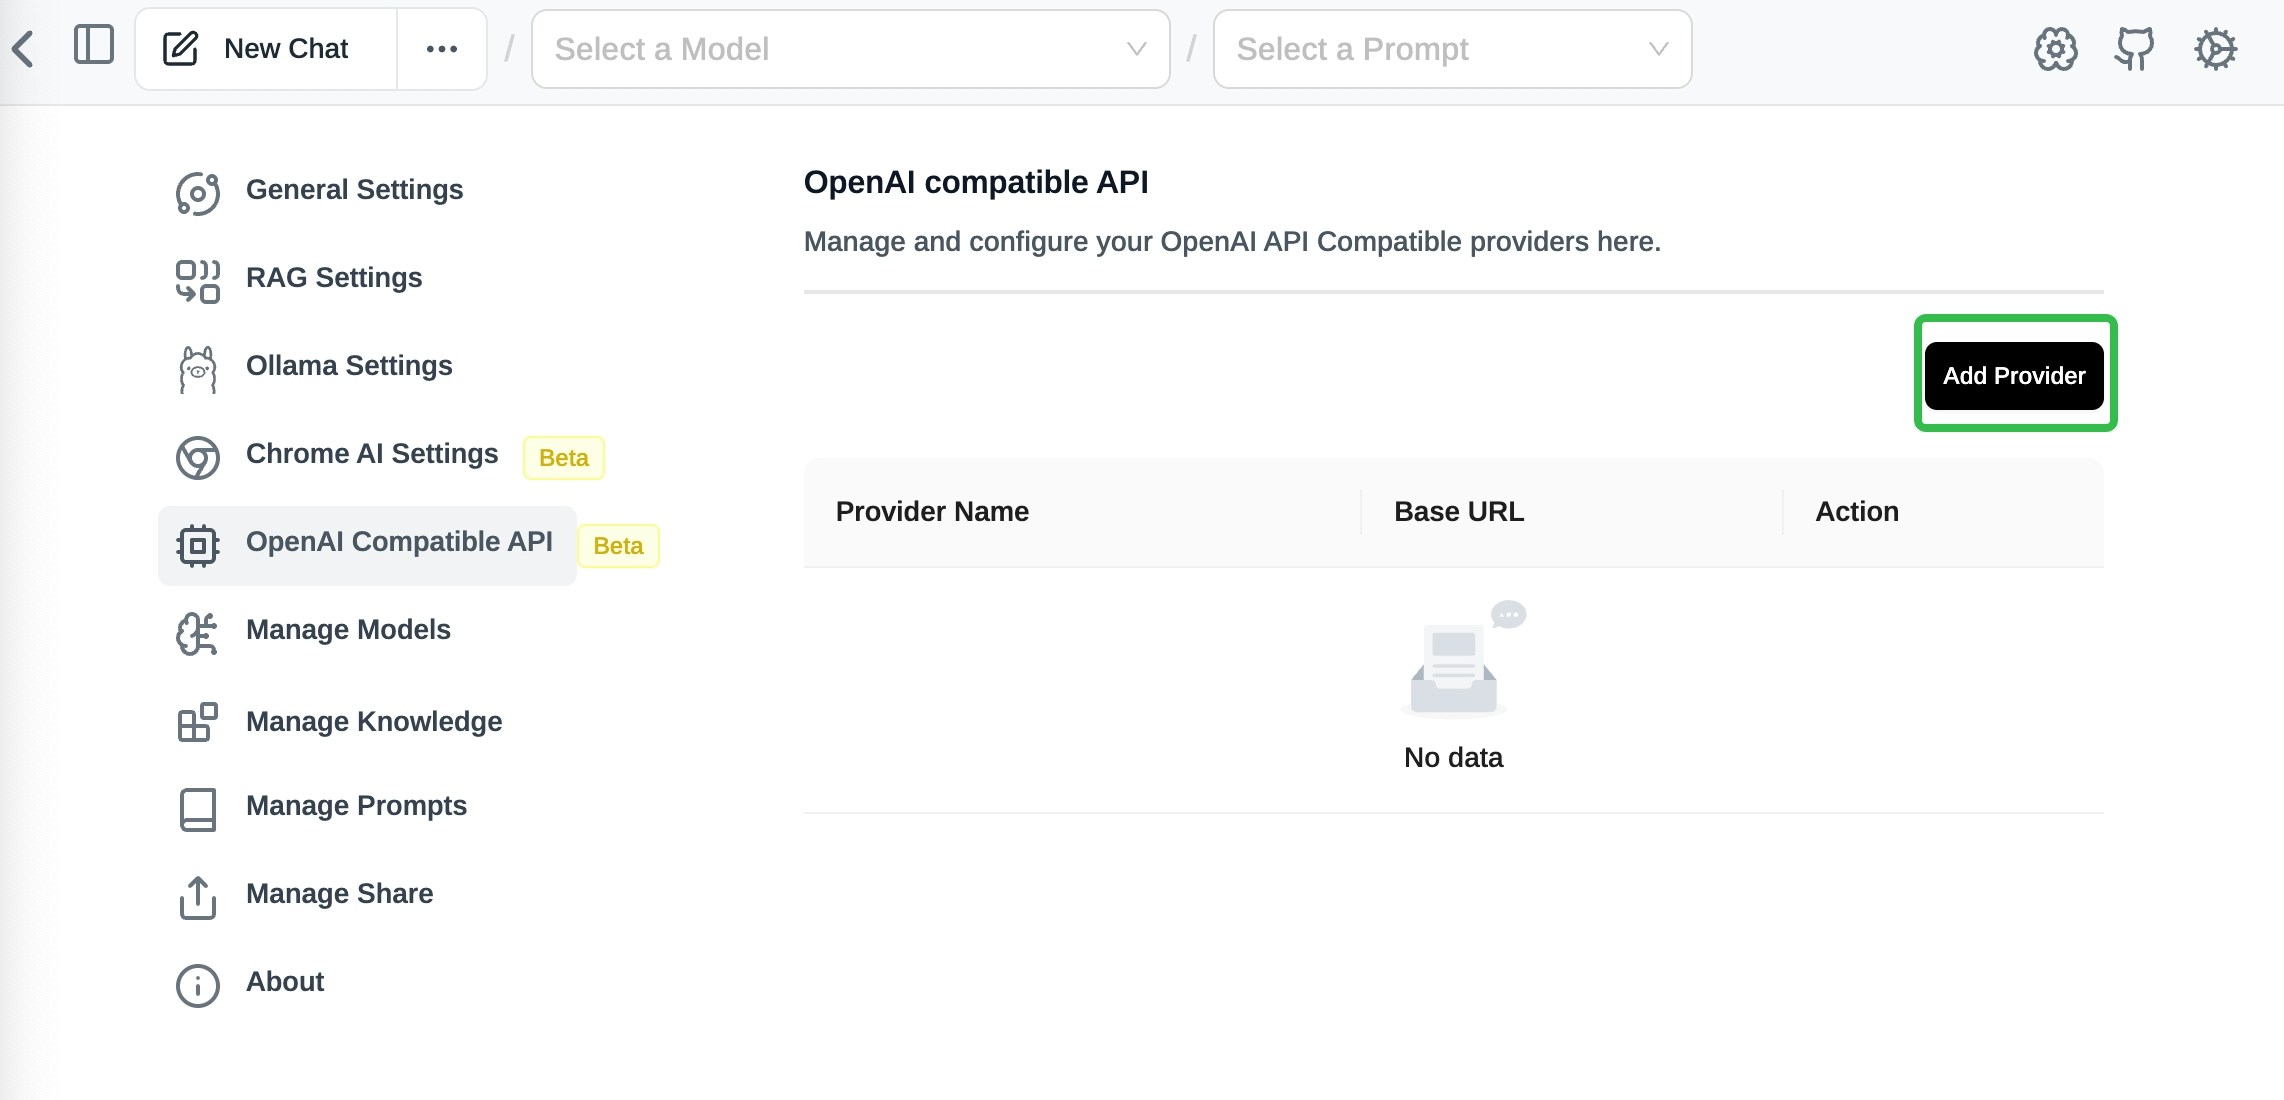Start a New Chat

(286, 49)
